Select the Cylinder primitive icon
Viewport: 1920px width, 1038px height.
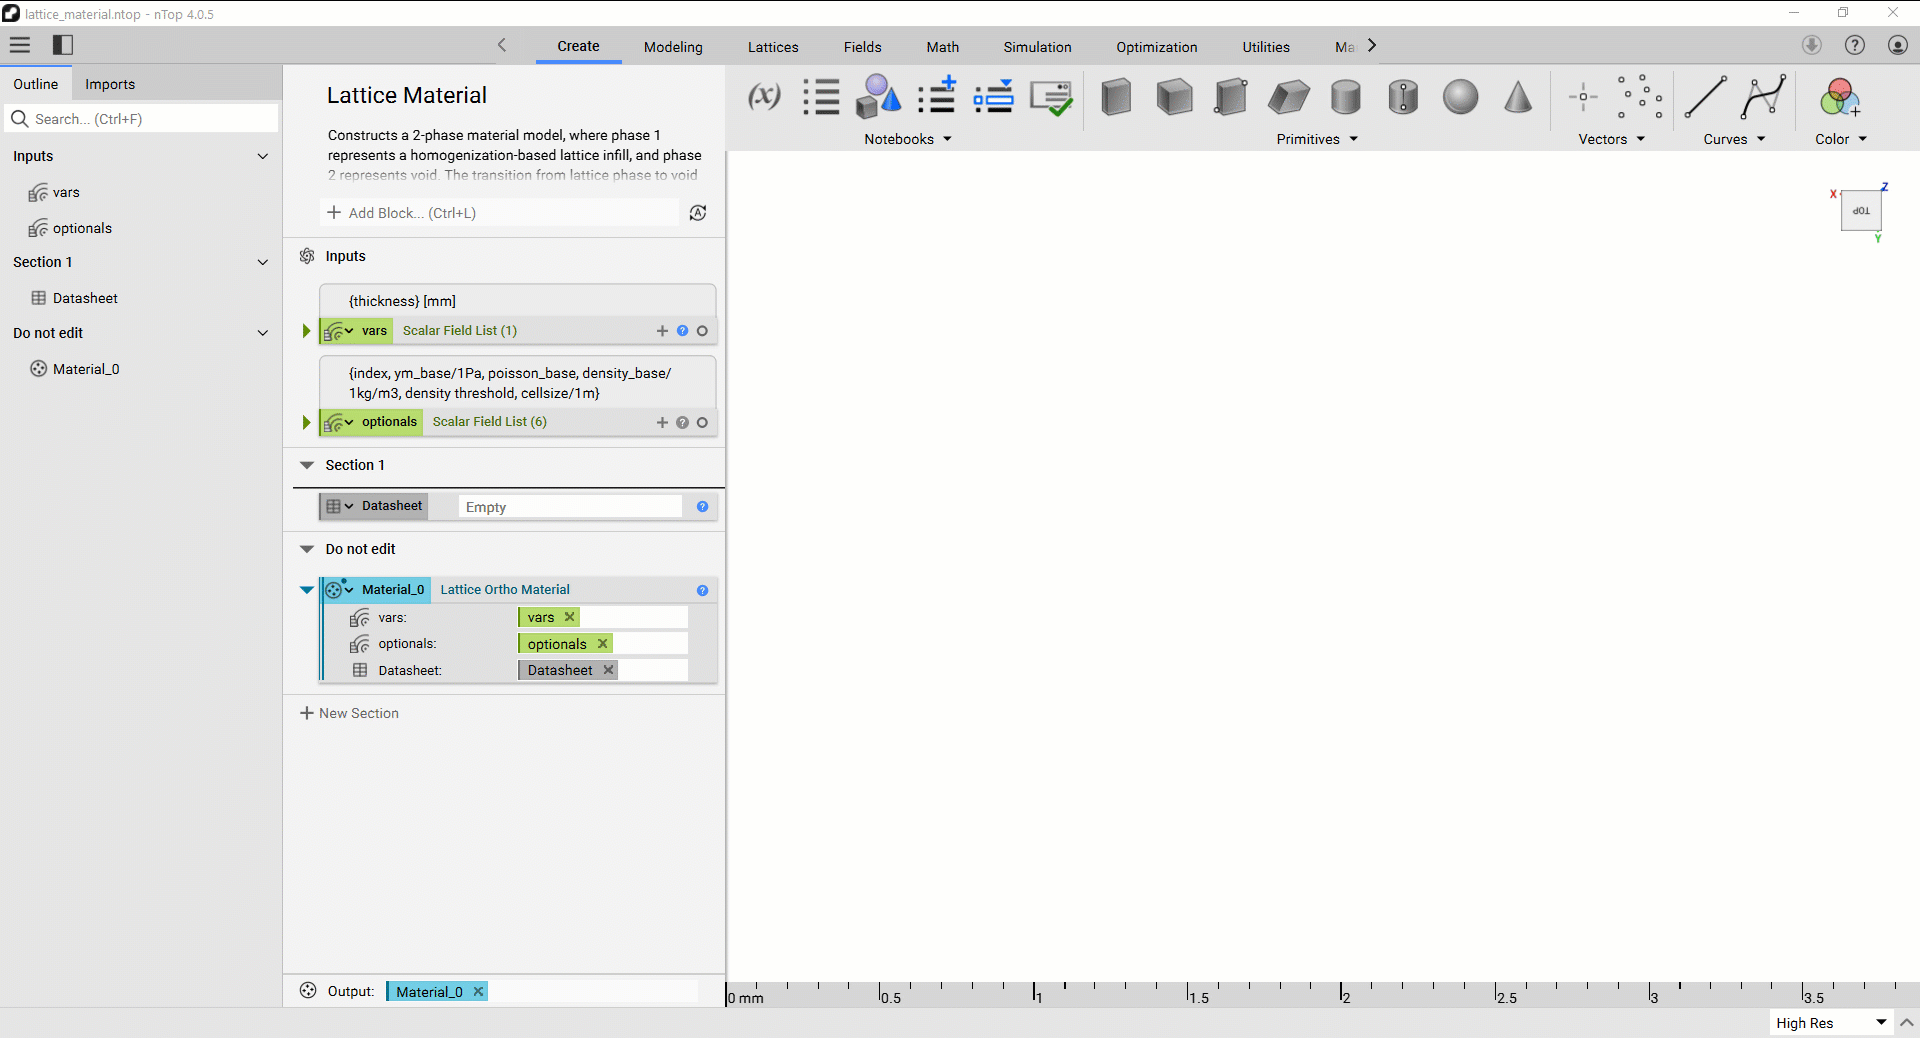[1346, 98]
